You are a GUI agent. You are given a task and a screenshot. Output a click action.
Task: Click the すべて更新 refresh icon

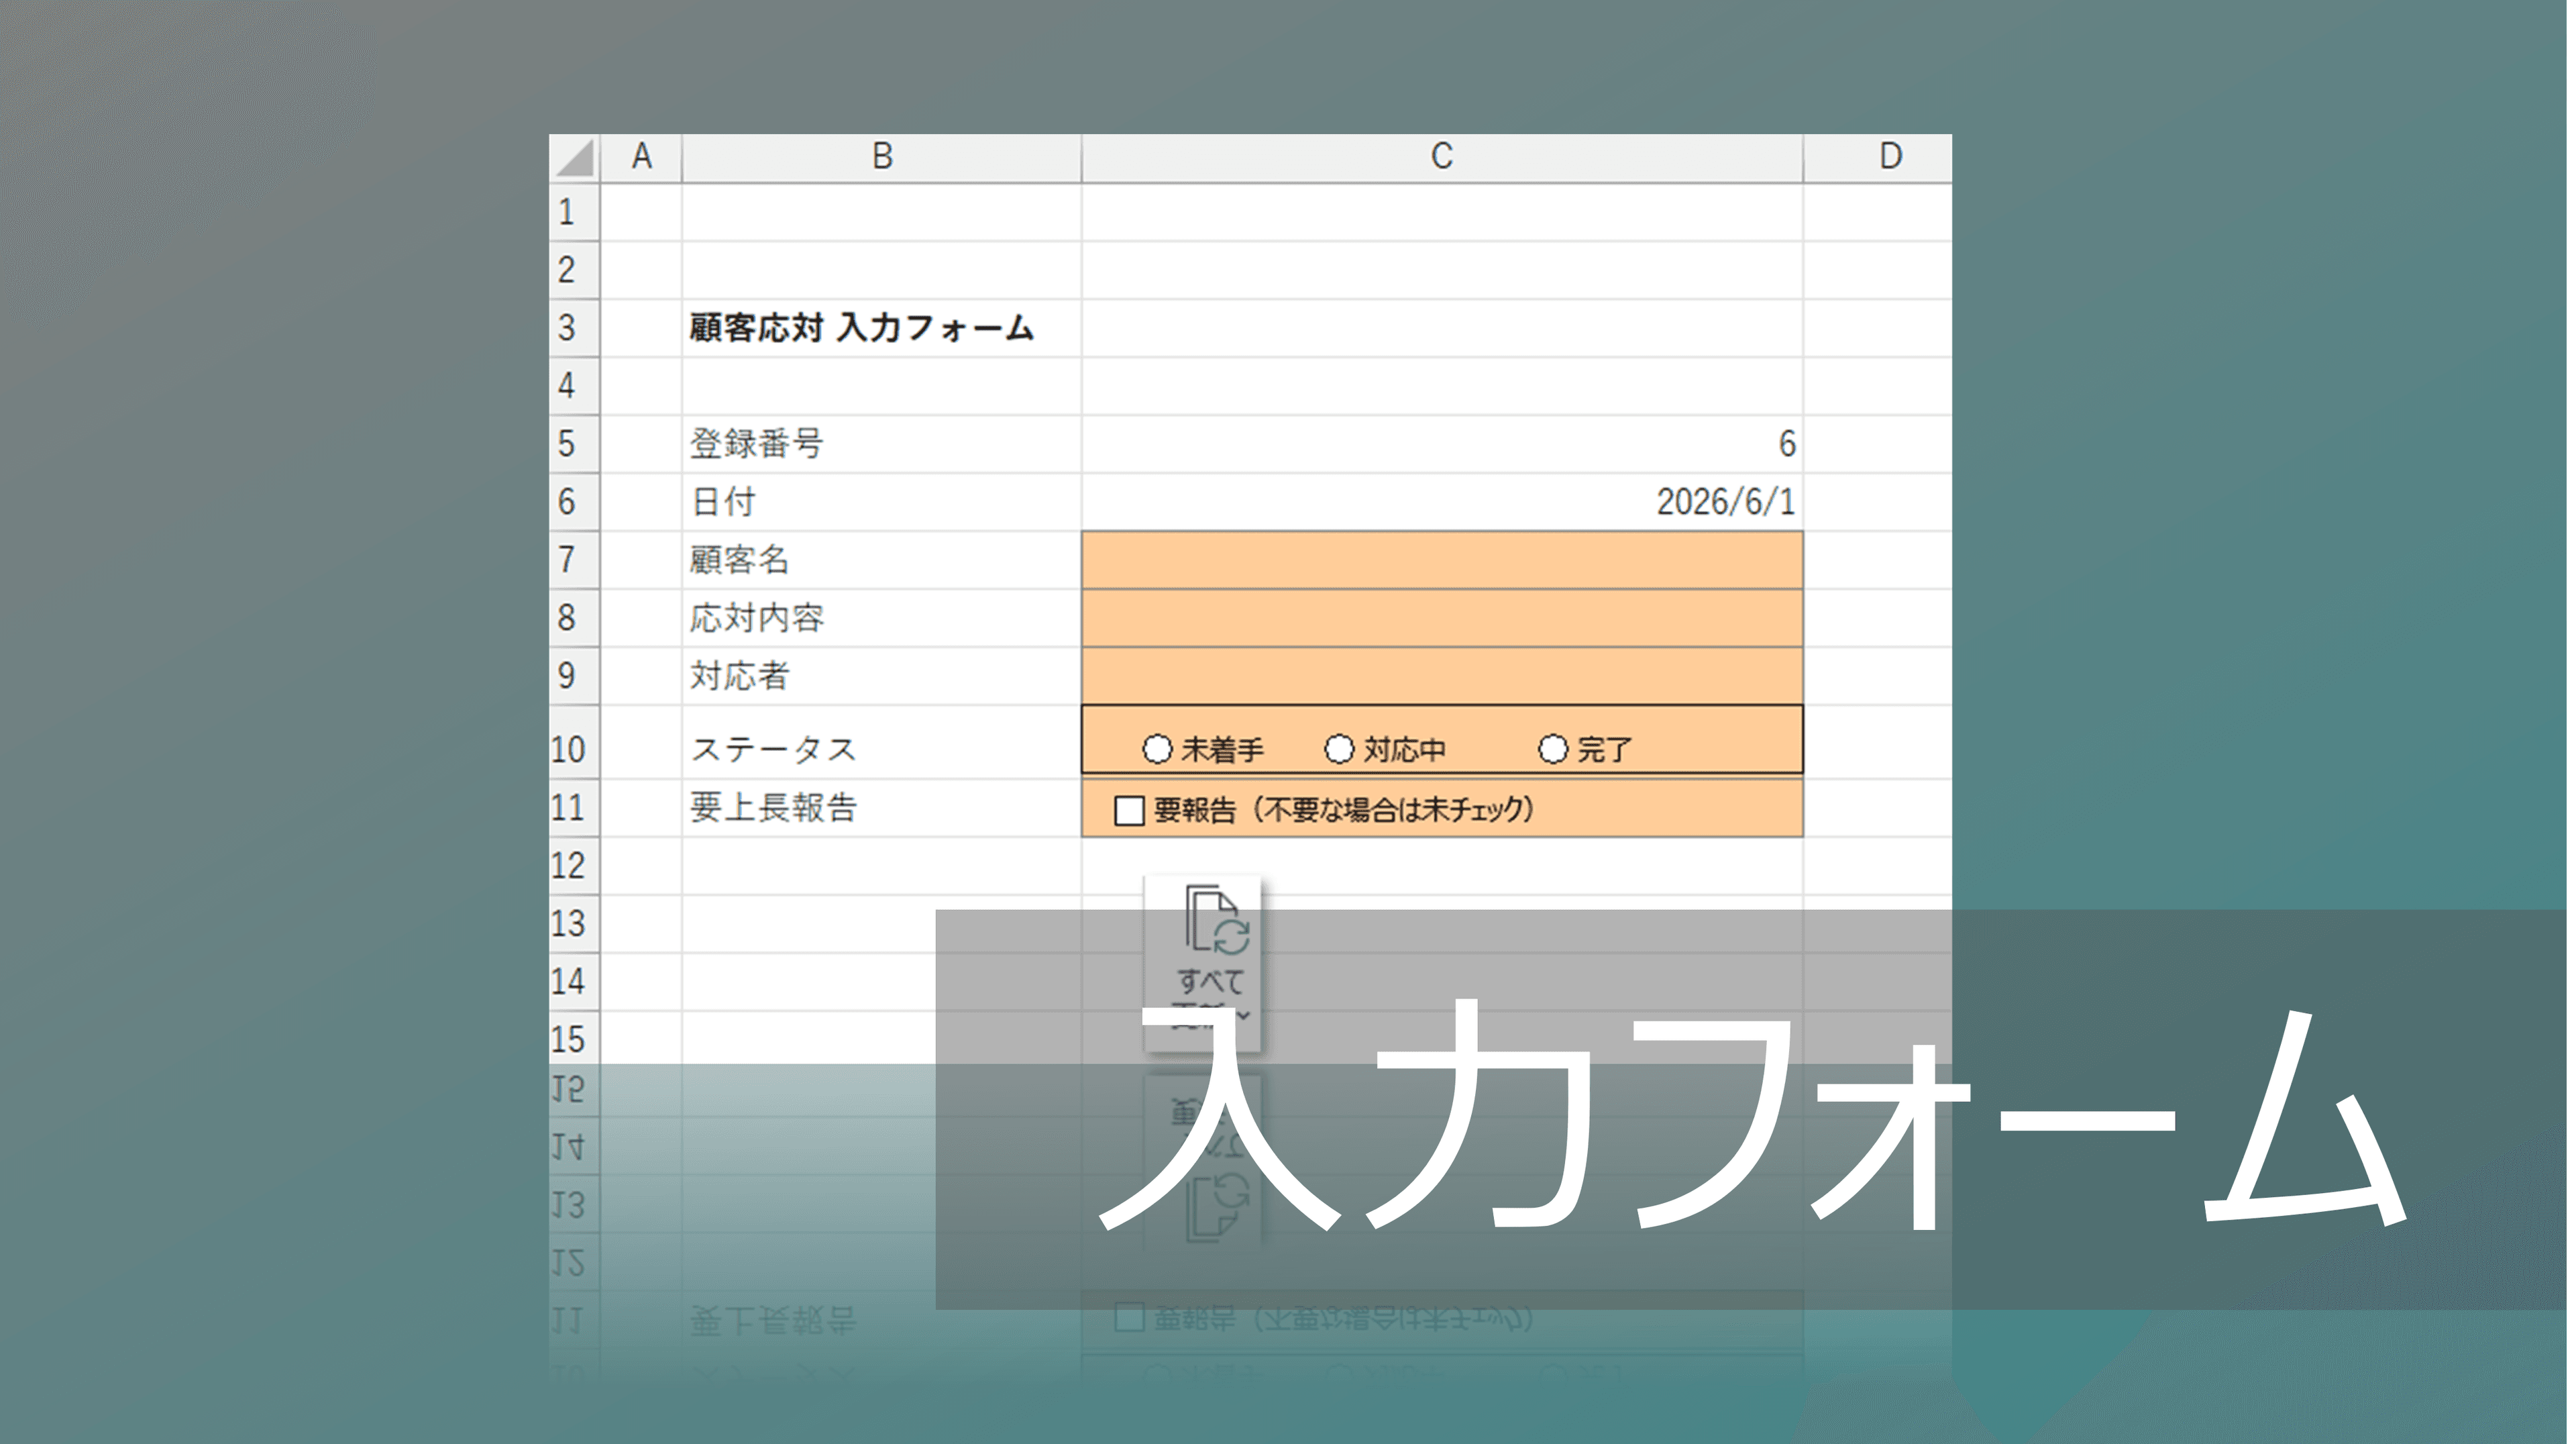[x=1217, y=919]
